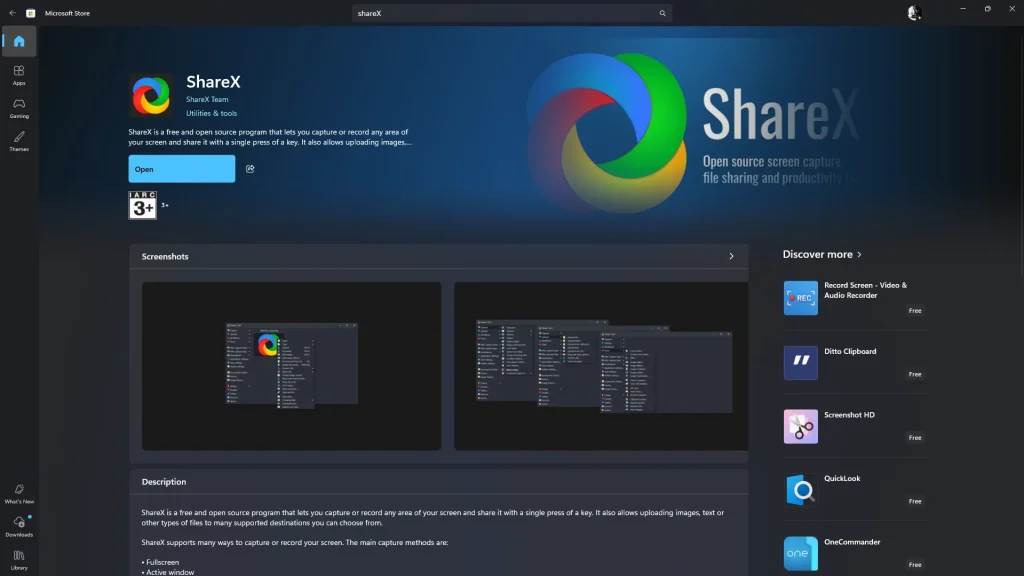The height and width of the screenshot is (576, 1024).
Task: Open the Themes sidebar section
Action: coord(19,141)
